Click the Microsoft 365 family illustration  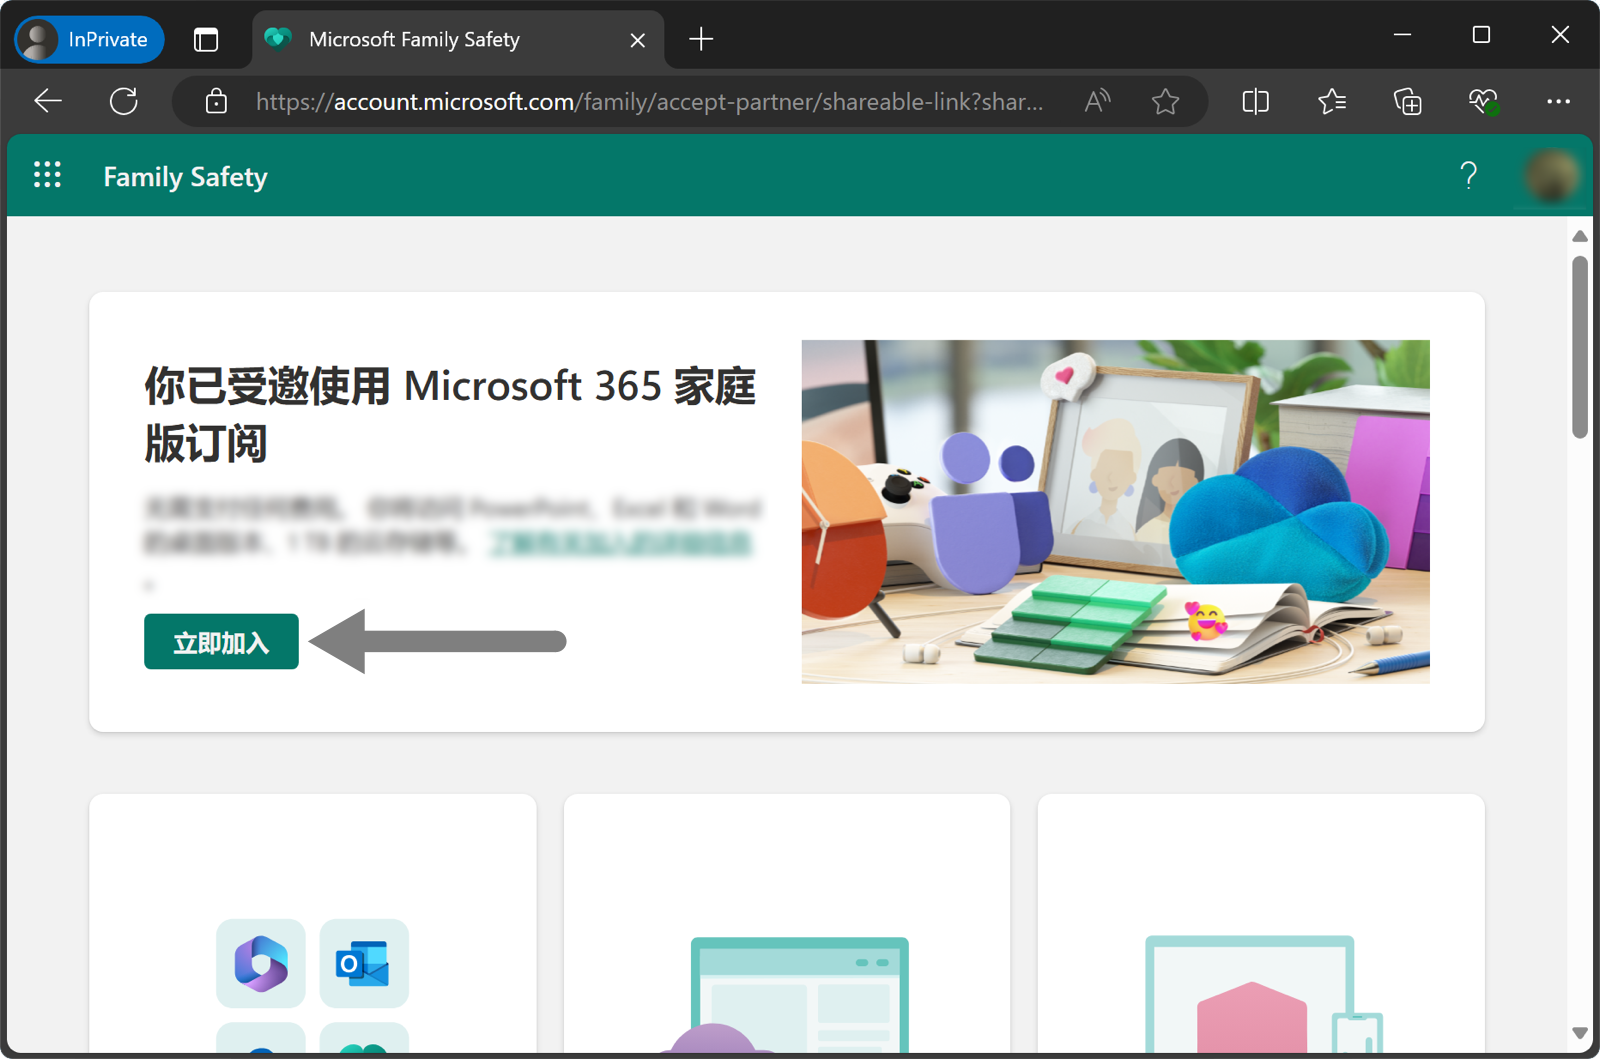click(1115, 511)
